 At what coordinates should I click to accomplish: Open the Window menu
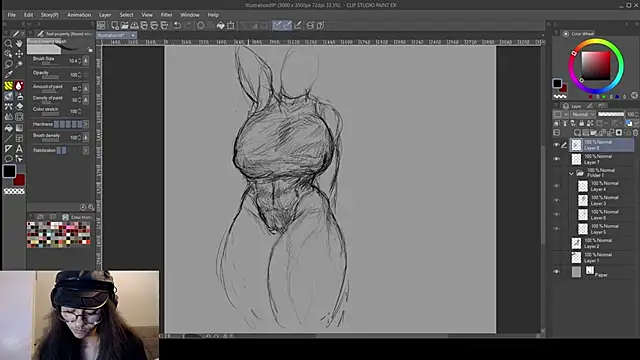(x=190, y=15)
